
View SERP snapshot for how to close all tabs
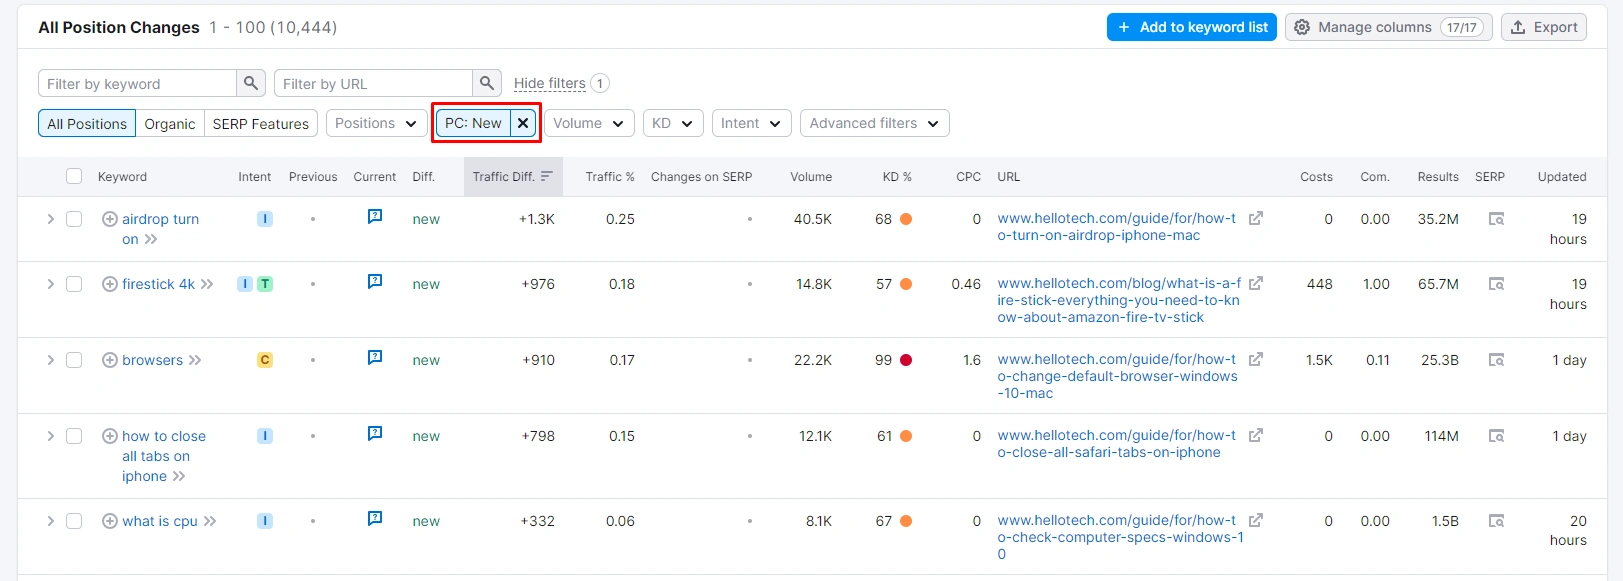point(1496,436)
